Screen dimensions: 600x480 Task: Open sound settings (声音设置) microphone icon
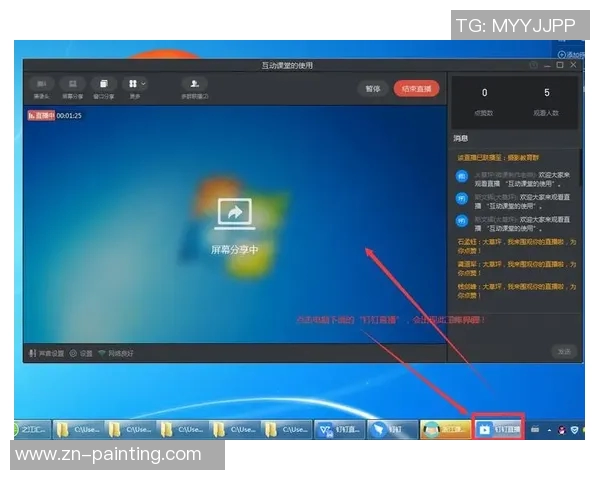33,353
